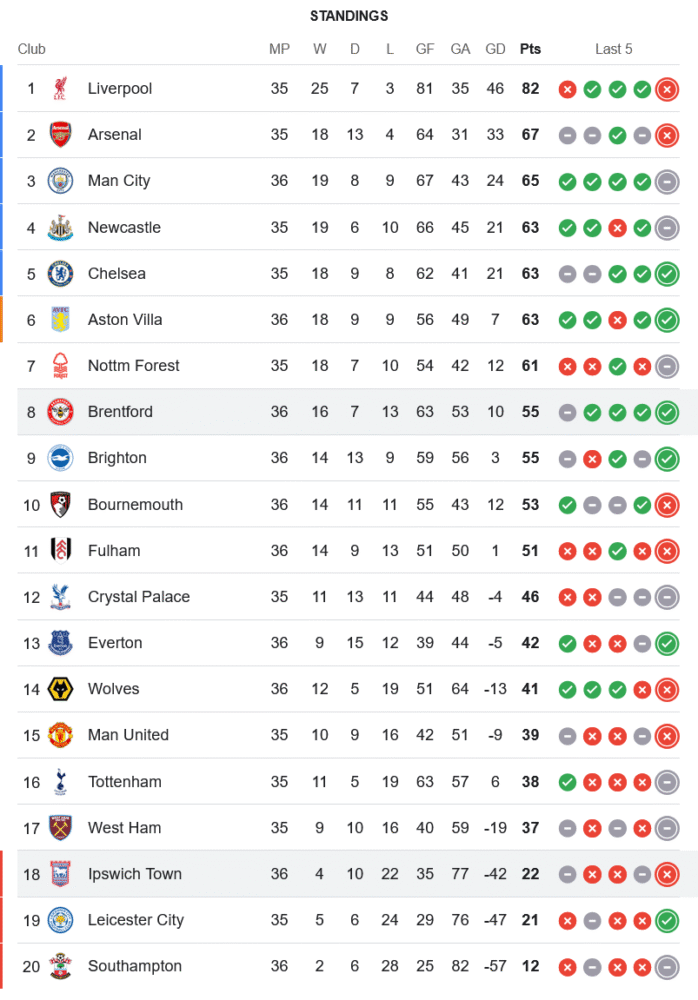Image resolution: width=698 pixels, height=1000 pixels.
Task: Click the GD column header
Action: tap(495, 49)
